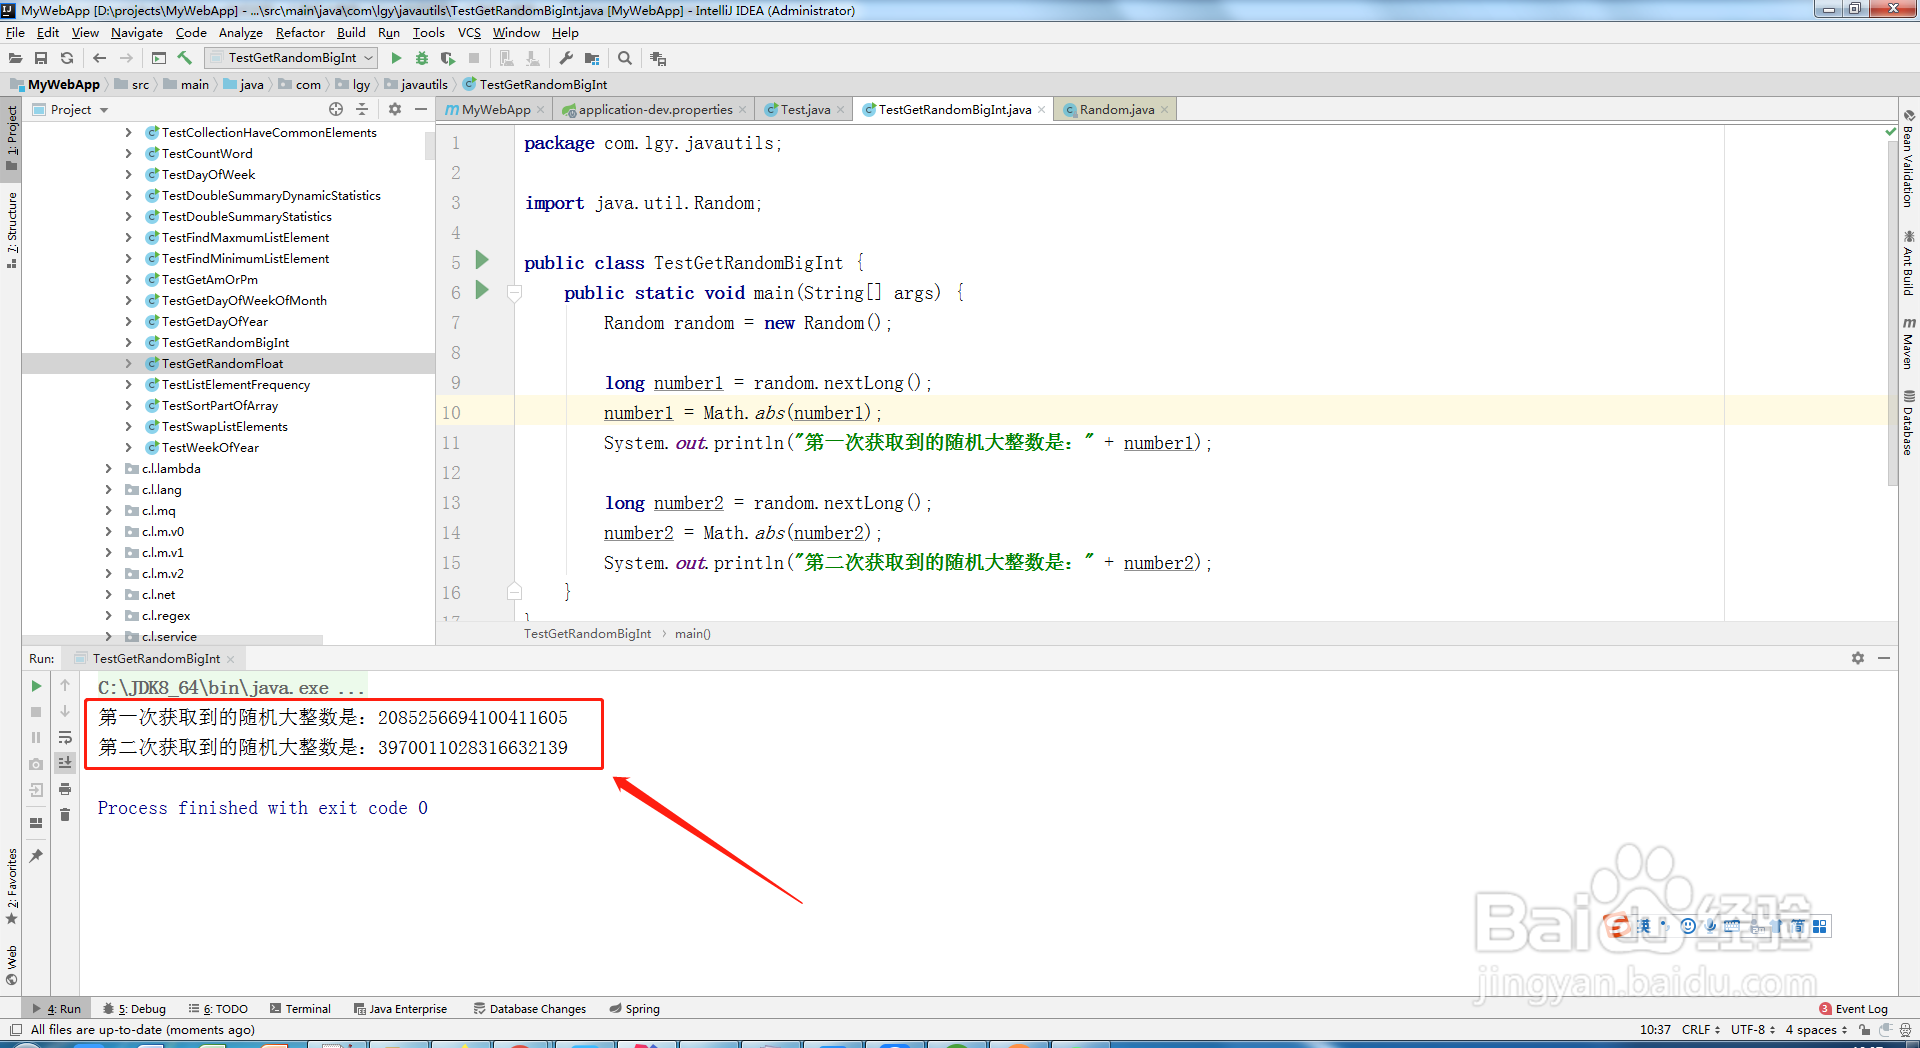Toggle scroll-to-end in the Run console
Screen dimensions: 1920x1048
tap(65, 763)
